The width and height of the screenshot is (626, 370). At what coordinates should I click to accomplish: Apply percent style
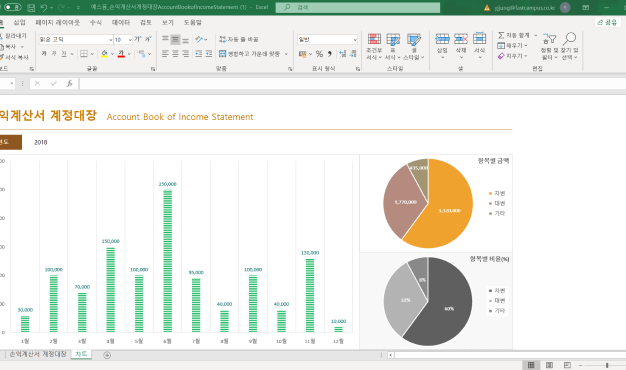[x=319, y=53]
